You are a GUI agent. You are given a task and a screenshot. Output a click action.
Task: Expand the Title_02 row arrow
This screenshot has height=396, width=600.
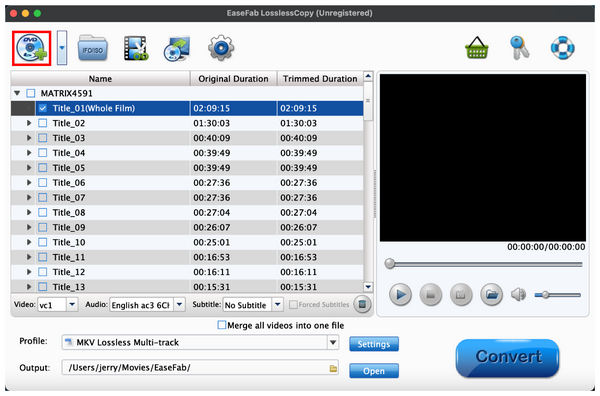29,123
